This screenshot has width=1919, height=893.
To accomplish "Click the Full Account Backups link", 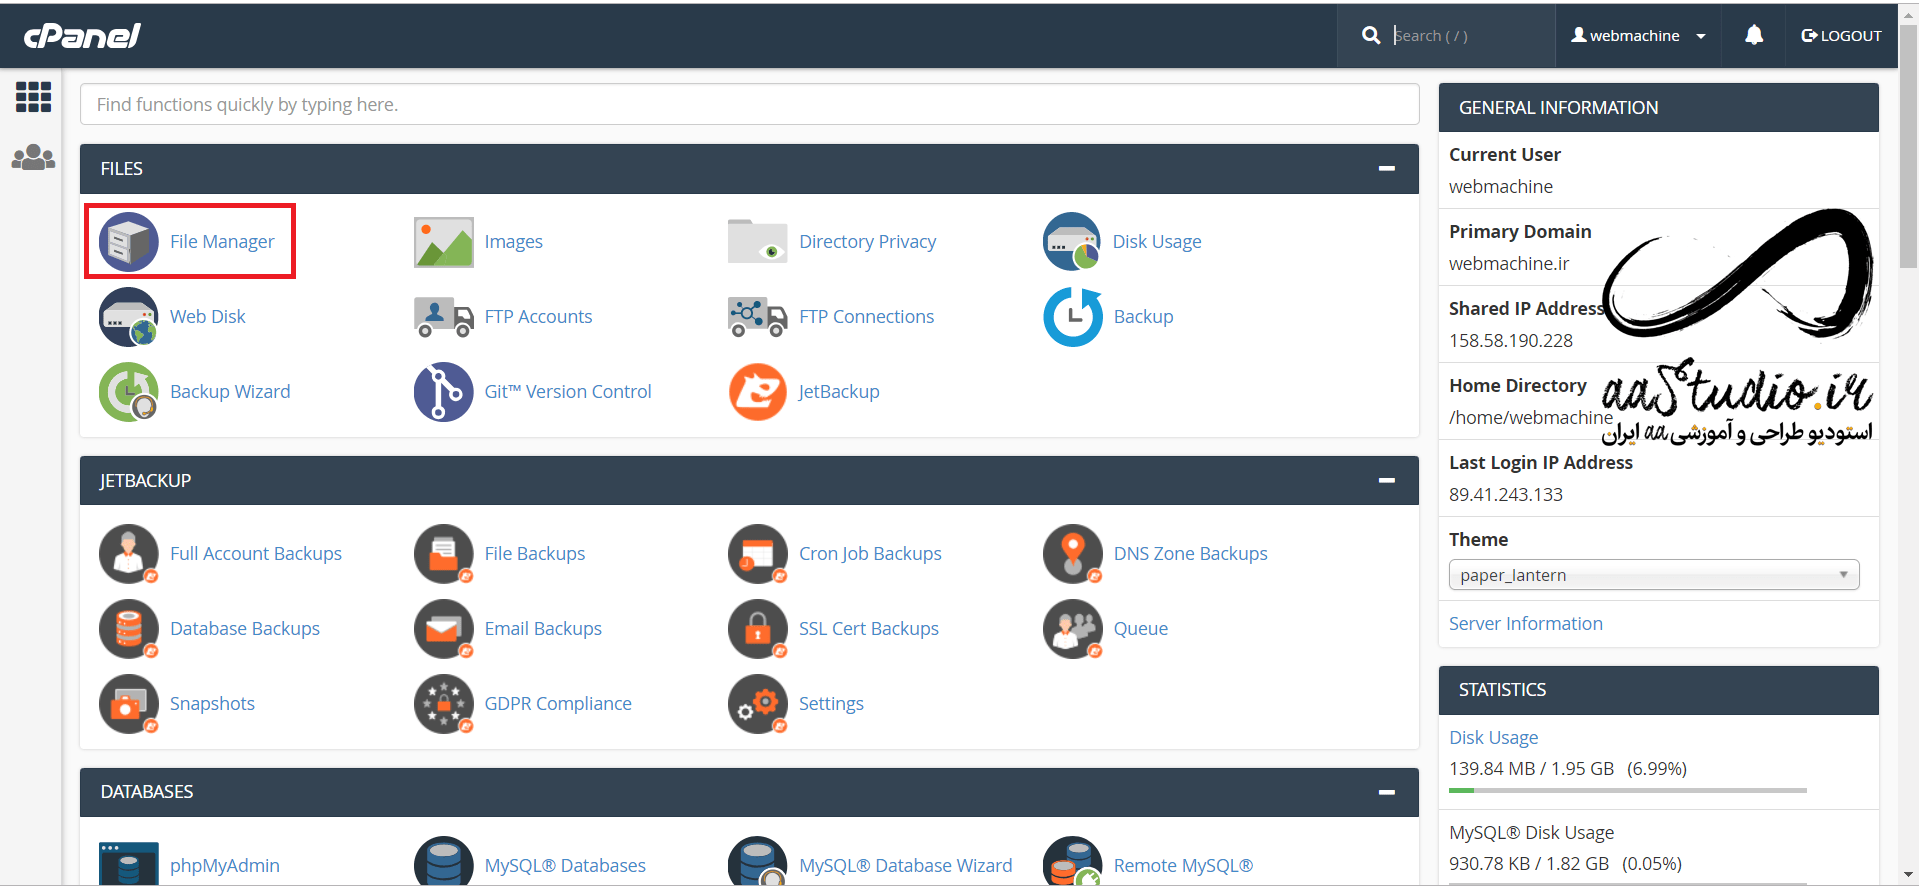I will coord(256,554).
